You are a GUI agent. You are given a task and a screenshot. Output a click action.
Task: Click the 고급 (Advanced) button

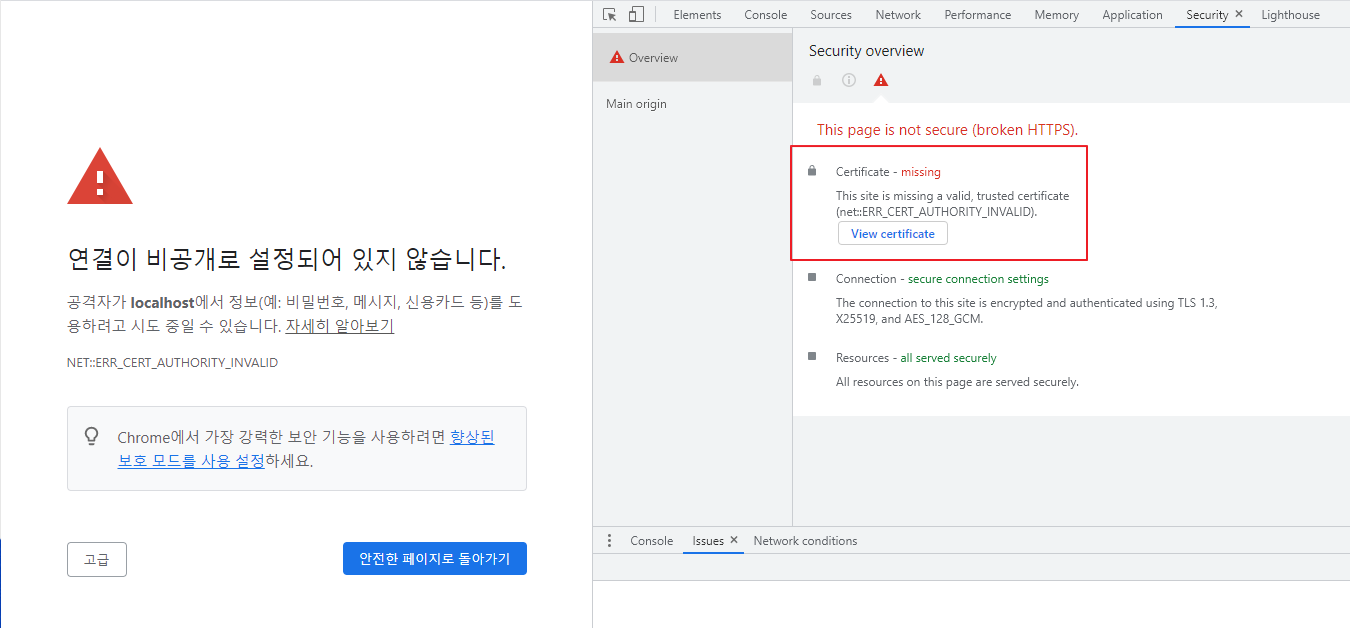click(x=97, y=559)
